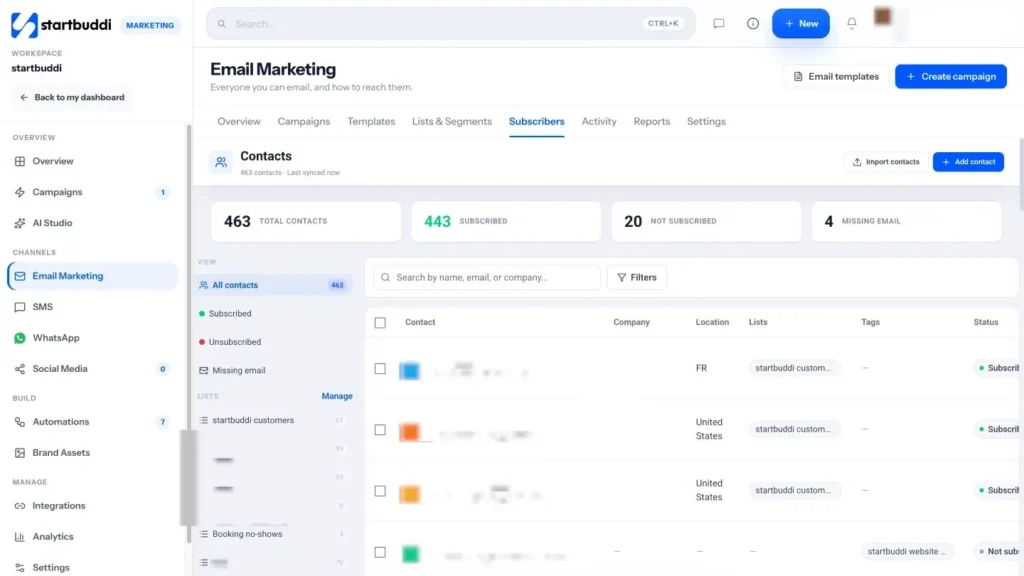
Task: Click the 20 Not Subscribed card
Action: pos(706,221)
